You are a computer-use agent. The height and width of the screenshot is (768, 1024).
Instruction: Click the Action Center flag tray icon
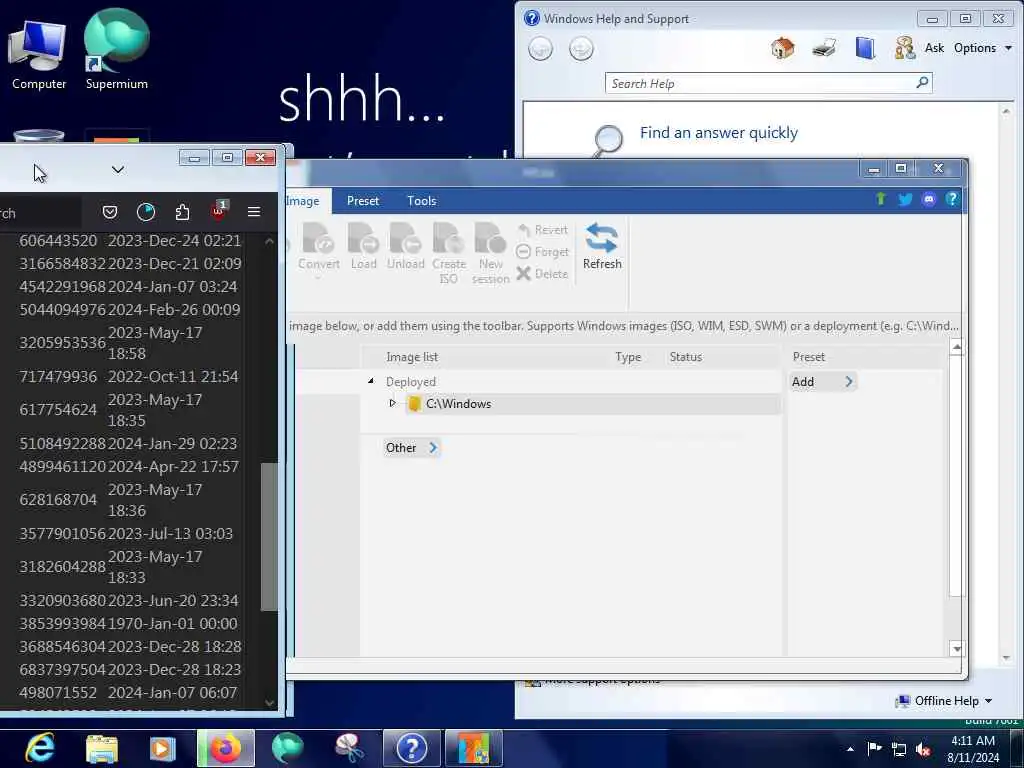point(874,748)
